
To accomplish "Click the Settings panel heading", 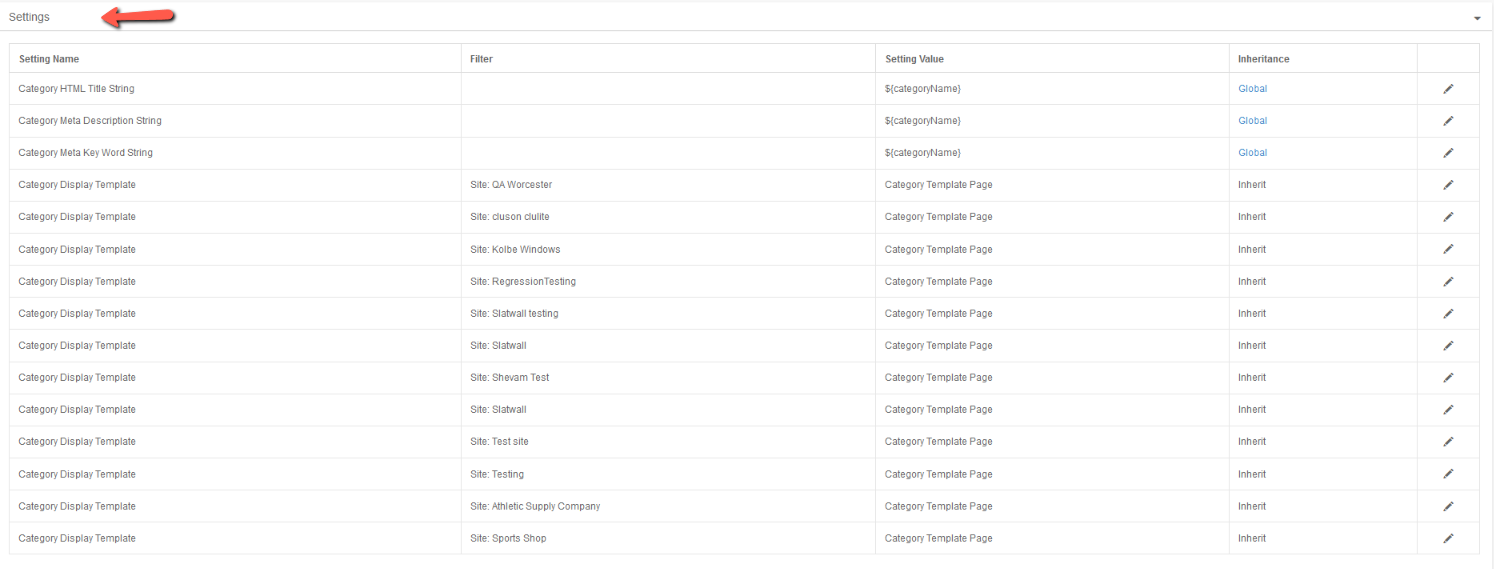I will 29,17.
